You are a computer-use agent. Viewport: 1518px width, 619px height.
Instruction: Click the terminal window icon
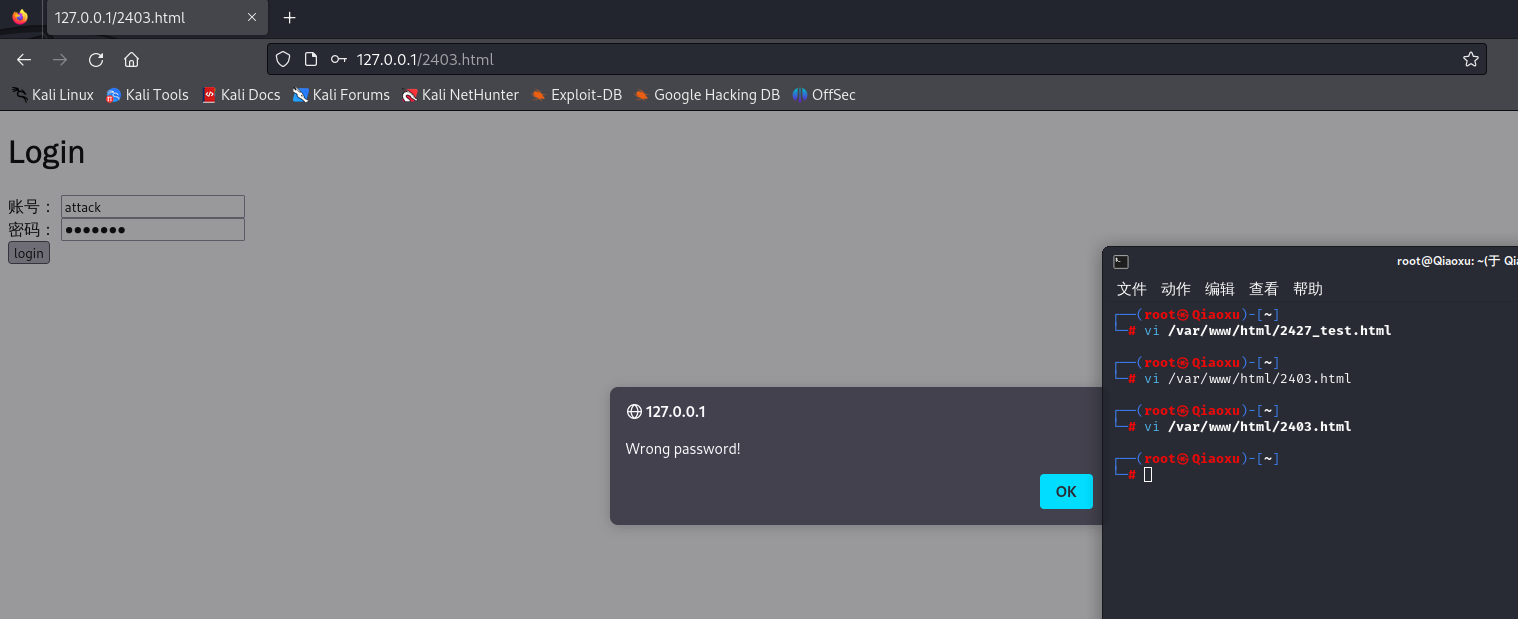point(1121,262)
